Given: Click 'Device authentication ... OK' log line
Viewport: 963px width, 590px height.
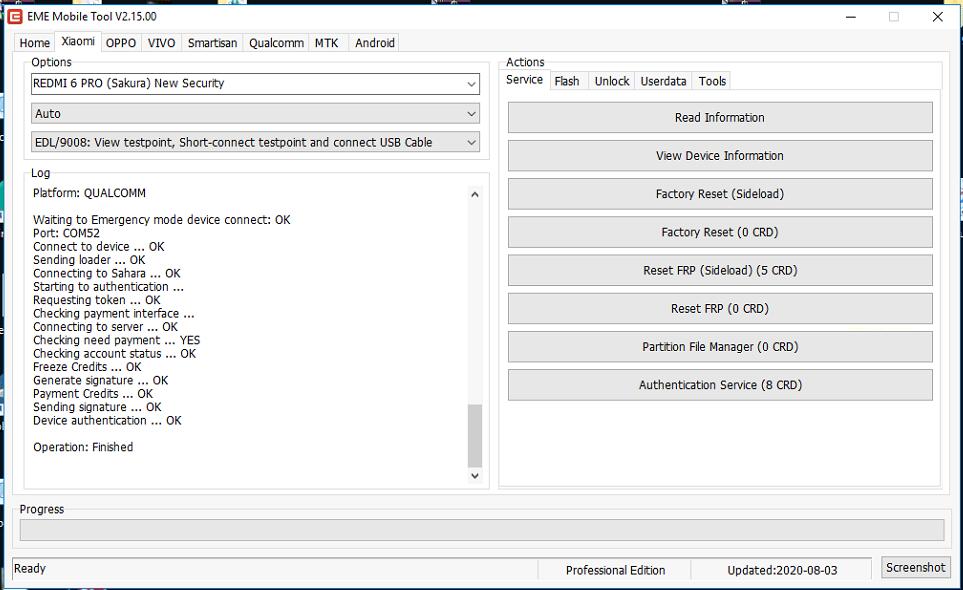Looking at the screenshot, I should tap(107, 421).
